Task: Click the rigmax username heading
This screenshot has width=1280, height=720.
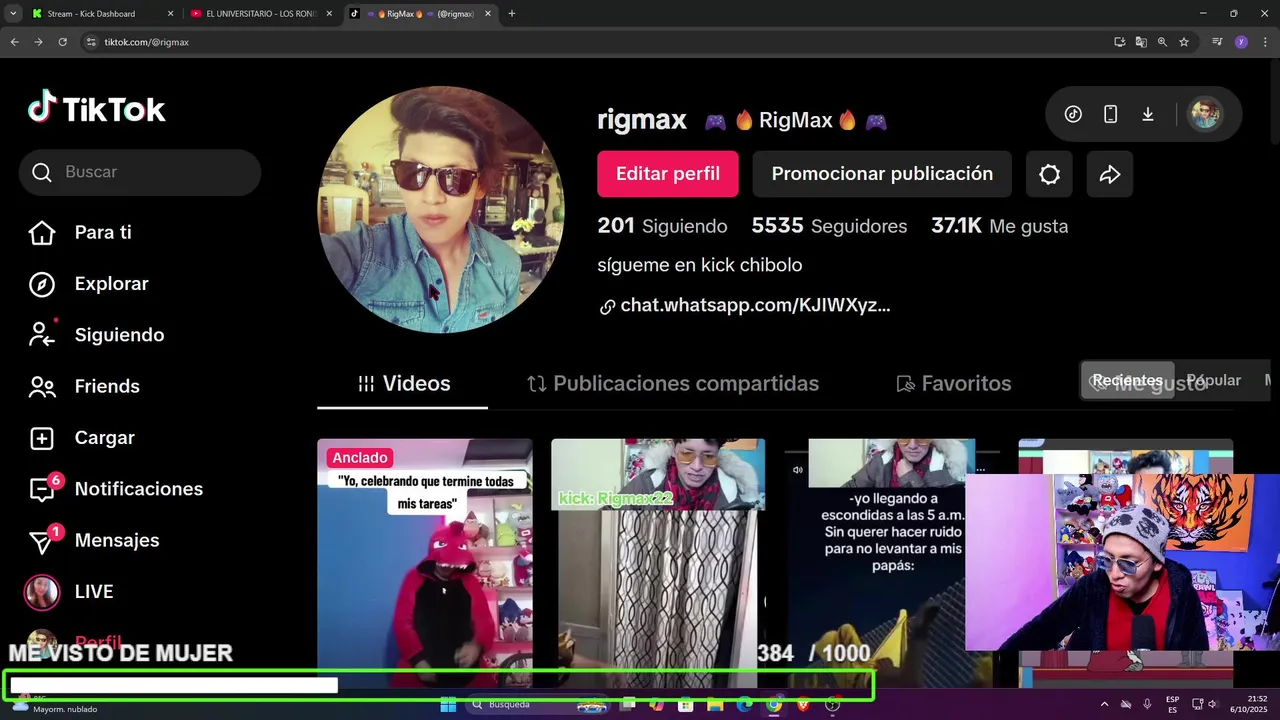Action: point(642,121)
